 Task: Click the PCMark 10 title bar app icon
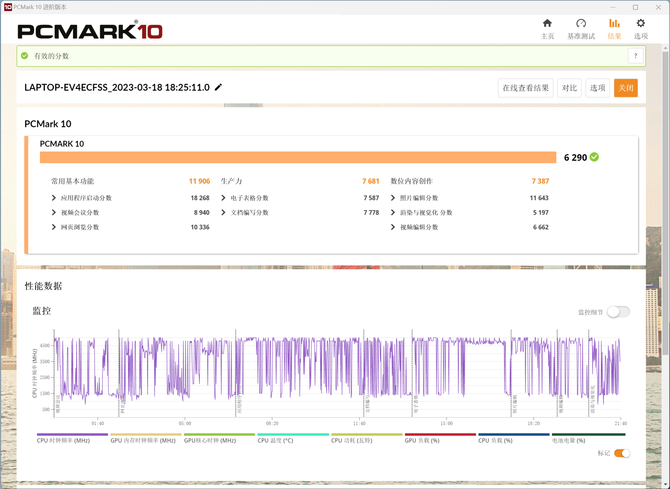tap(7, 7)
